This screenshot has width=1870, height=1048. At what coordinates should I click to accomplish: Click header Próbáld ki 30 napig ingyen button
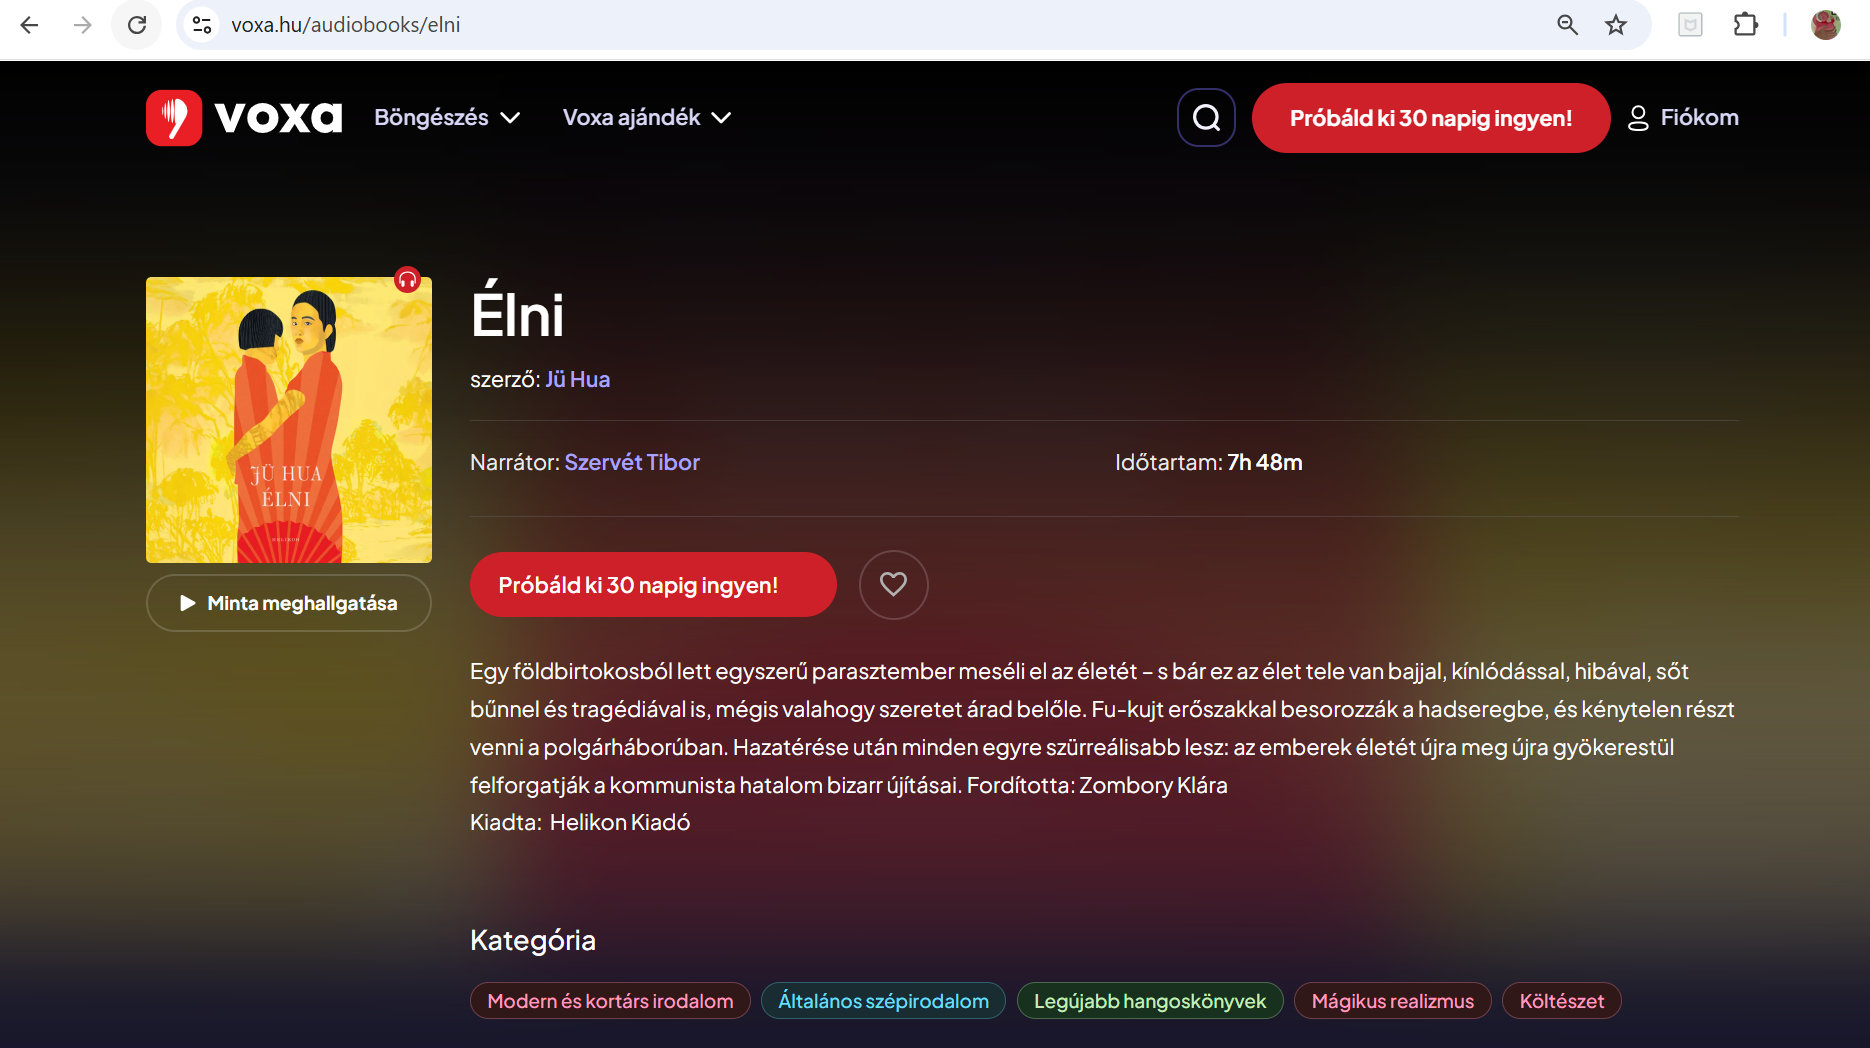point(1431,118)
